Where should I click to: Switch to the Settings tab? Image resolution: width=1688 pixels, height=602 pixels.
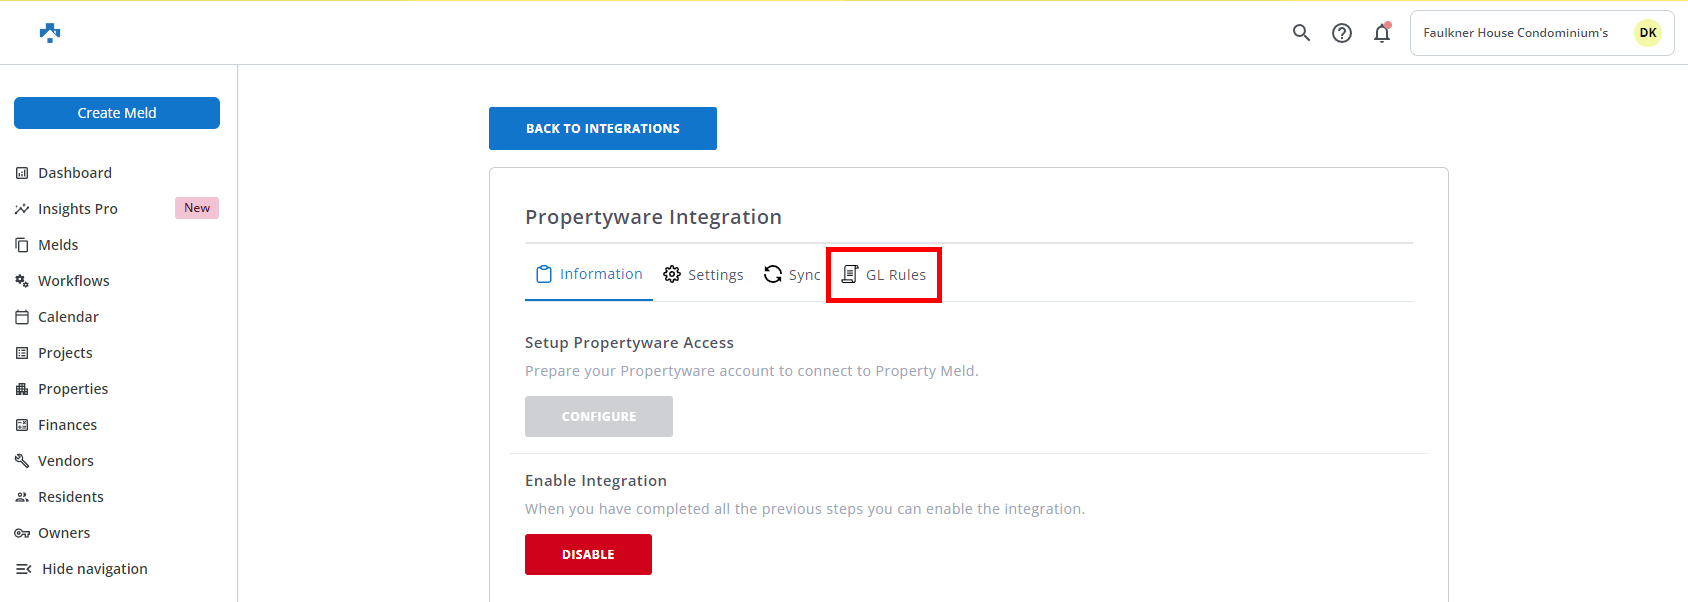tap(704, 275)
